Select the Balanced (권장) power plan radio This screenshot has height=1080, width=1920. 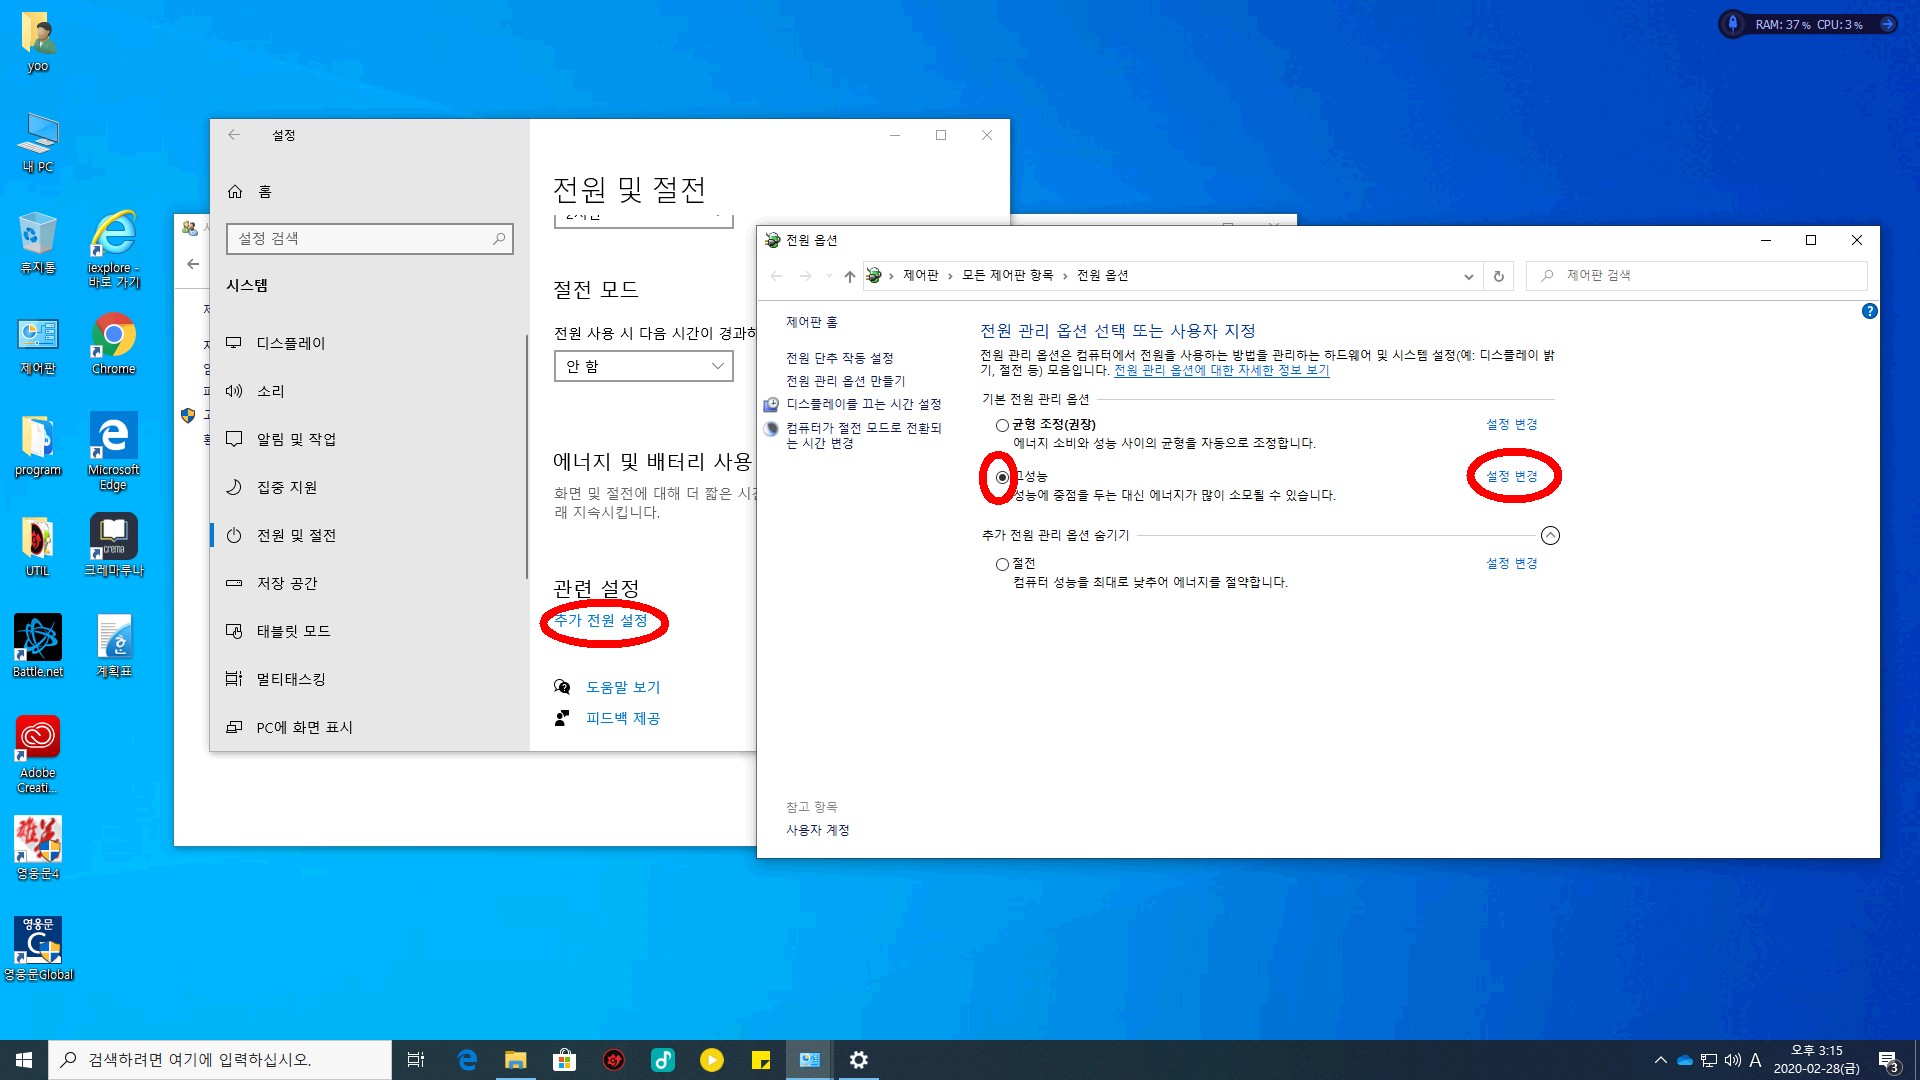pos(1002,425)
